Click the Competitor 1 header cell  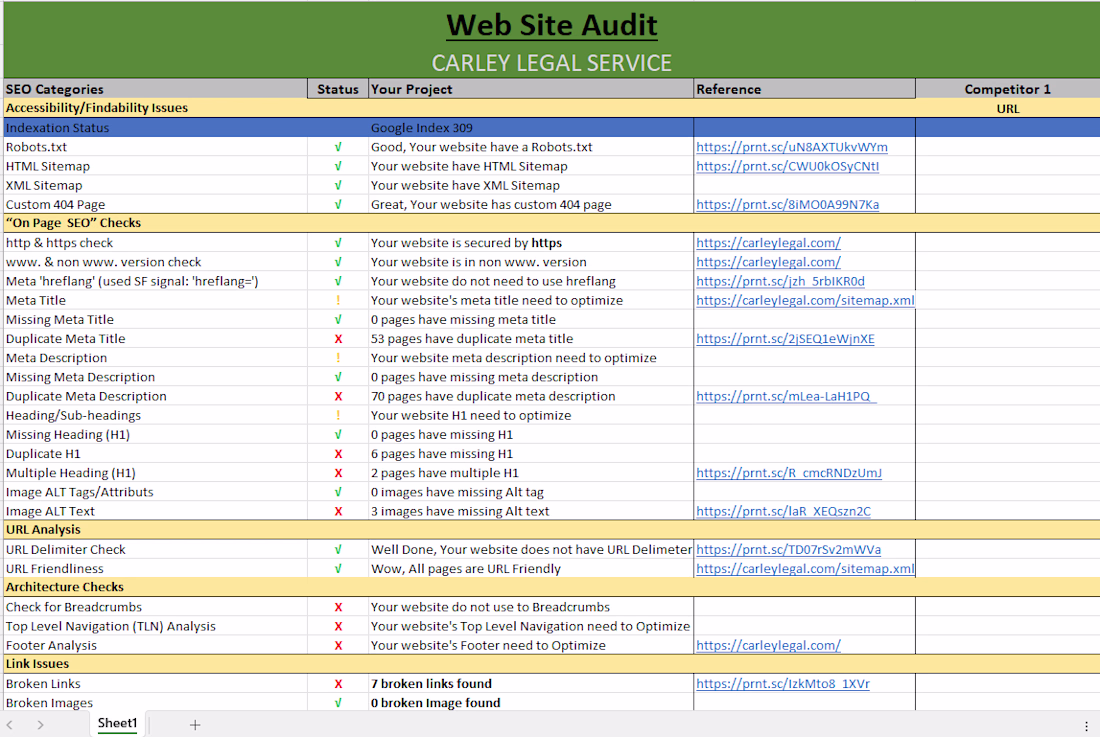point(1007,89)
